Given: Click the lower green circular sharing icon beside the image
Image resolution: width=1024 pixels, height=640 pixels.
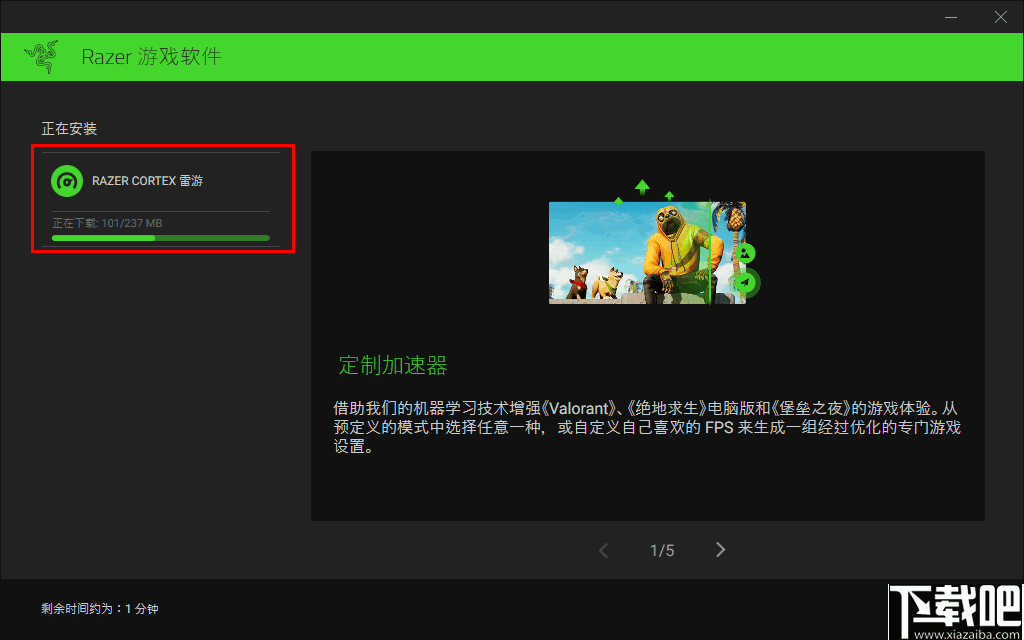Looking at the screenshot, I should coord(746,283).
